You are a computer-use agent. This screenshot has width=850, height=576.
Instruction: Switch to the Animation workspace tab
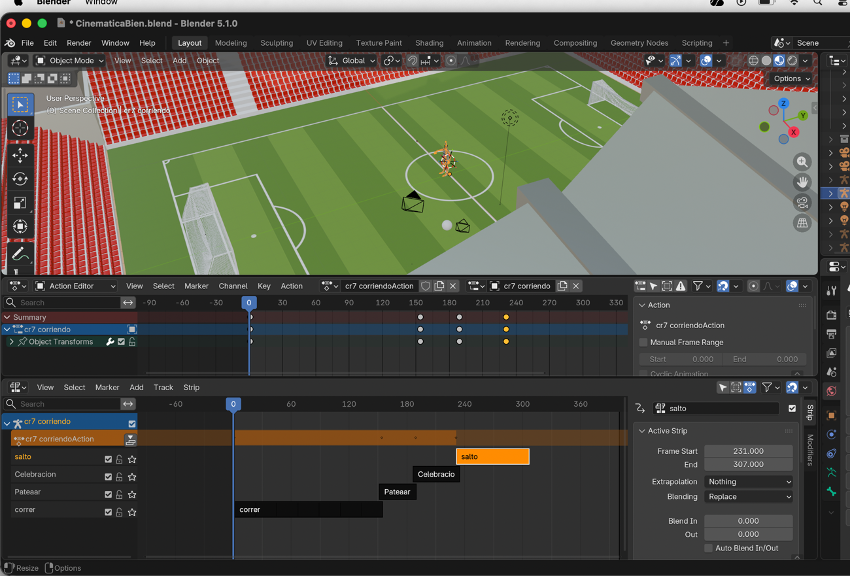(474, 43)
